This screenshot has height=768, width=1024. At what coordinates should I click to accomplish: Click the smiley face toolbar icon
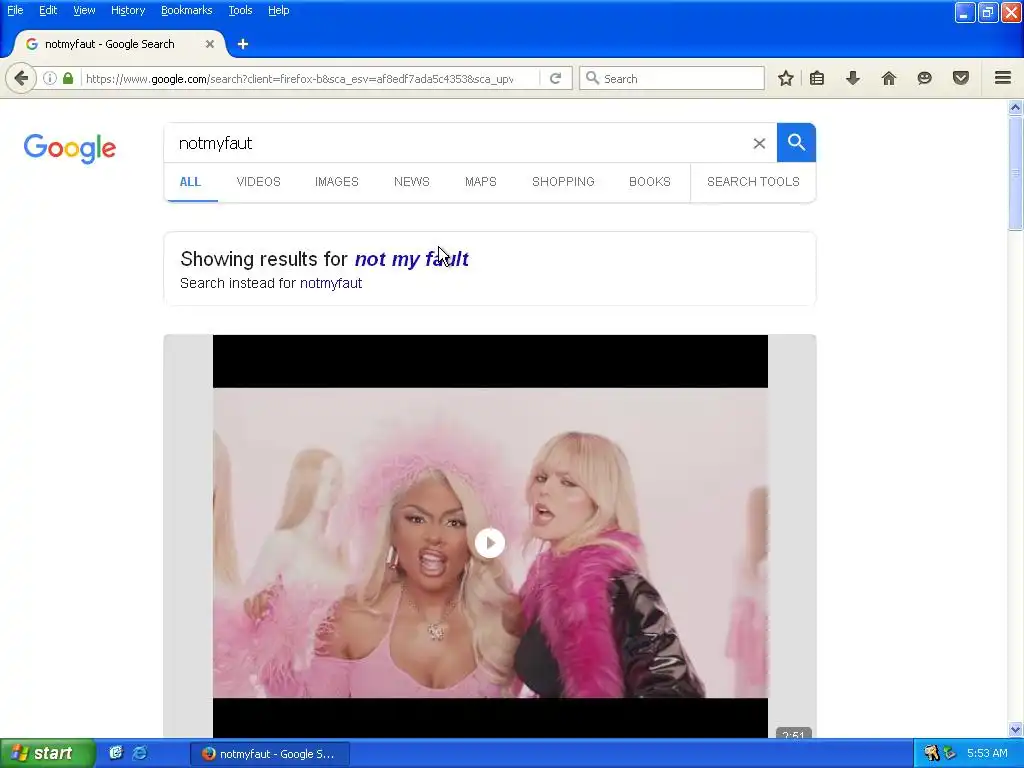coord(924,78)
